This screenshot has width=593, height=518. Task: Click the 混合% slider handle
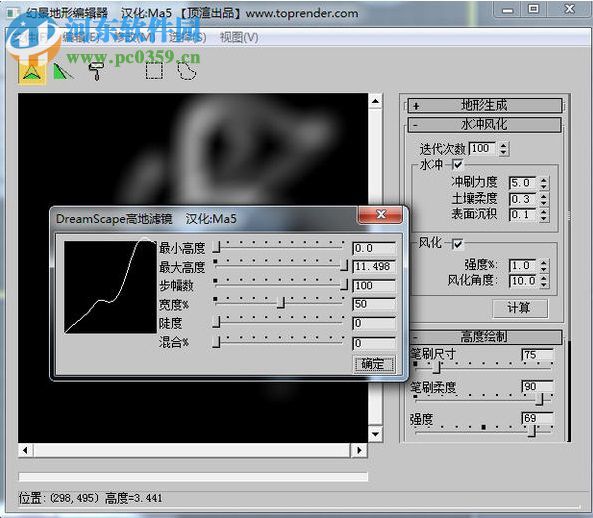(x=216, y=342)
